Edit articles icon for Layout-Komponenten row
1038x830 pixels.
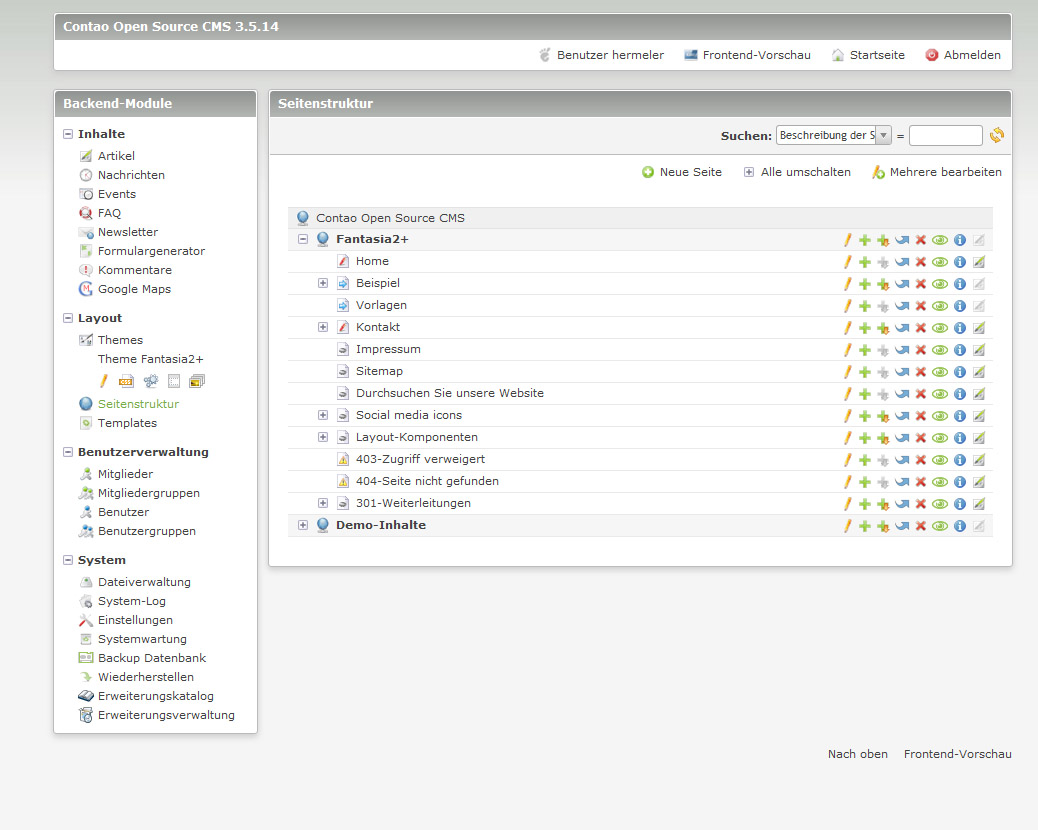979,438
